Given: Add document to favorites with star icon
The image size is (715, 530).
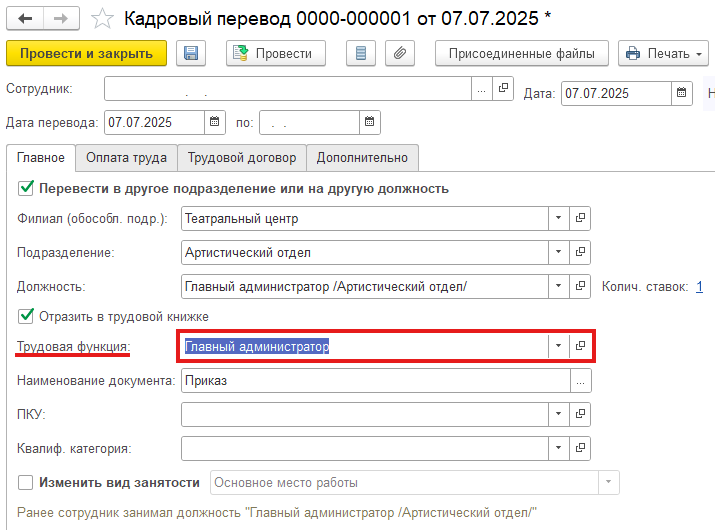Looking at the screenshot, I should coord(102,19).
